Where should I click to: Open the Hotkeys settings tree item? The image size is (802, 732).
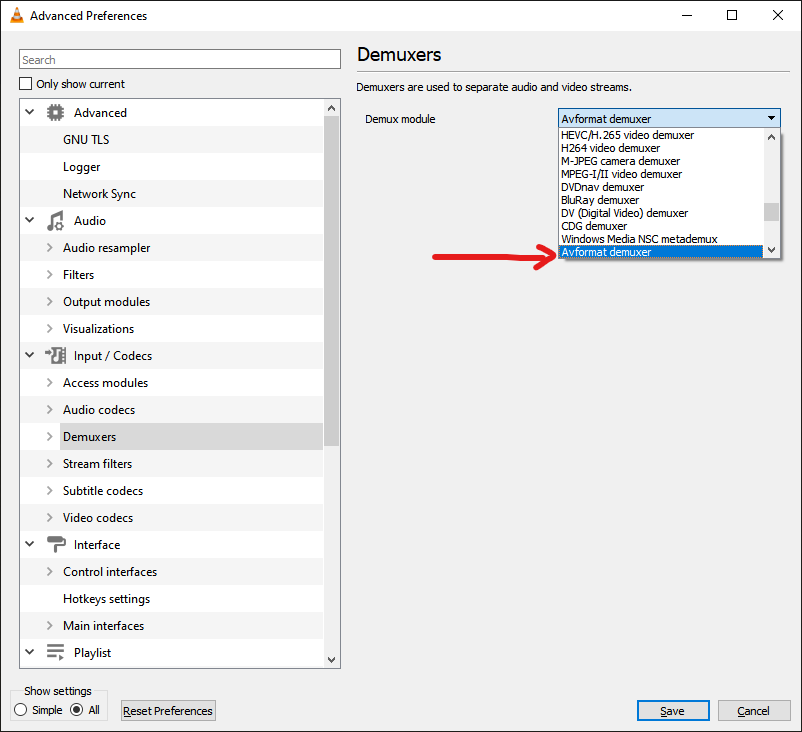point(106,599)
